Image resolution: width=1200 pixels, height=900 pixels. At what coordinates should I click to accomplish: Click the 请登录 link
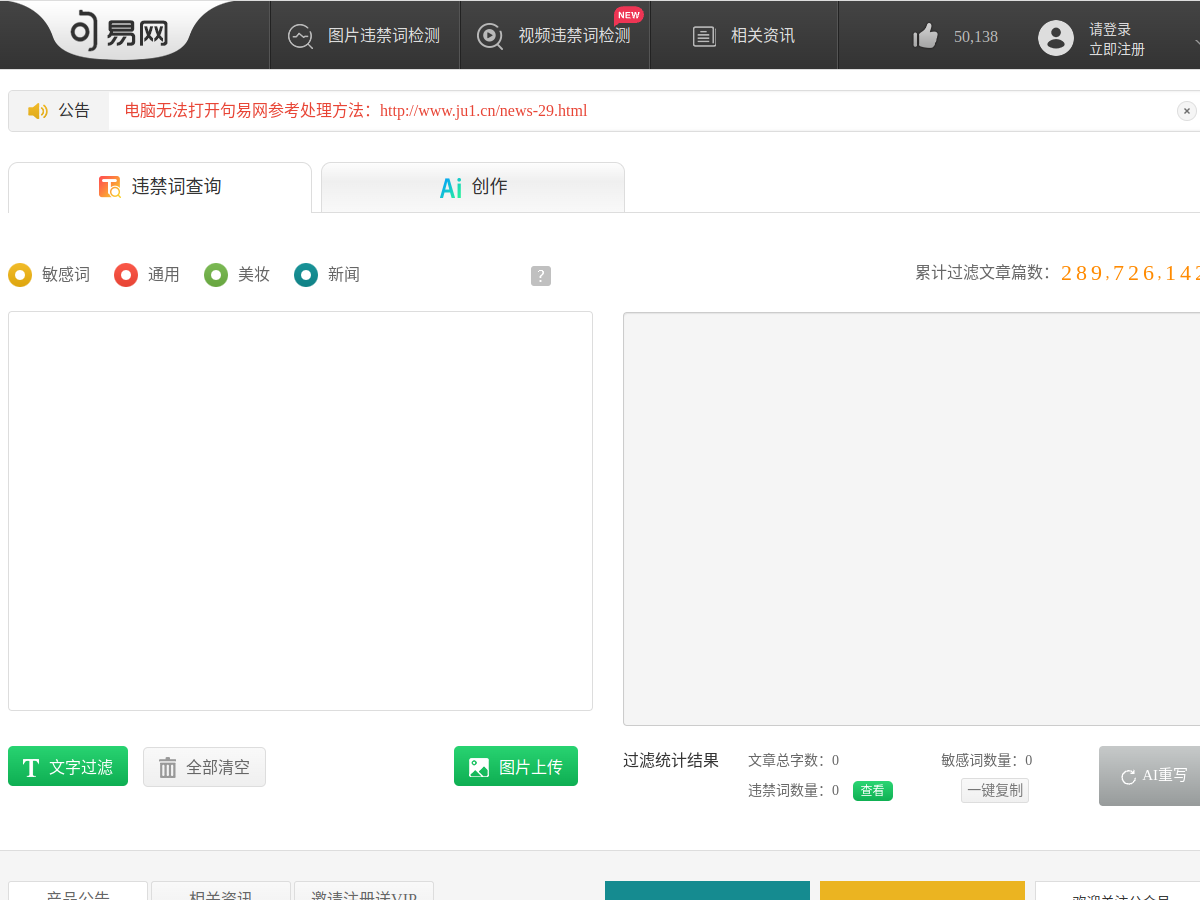[x=1110, y=29]
